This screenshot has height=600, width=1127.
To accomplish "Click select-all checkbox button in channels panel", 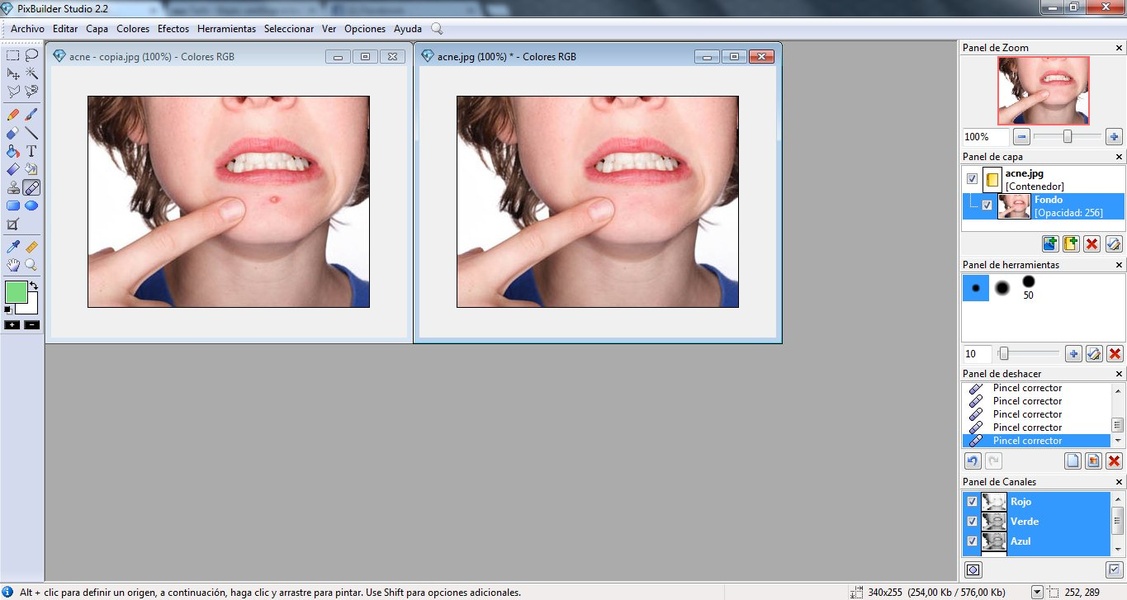I will (x=1113, y=570).
